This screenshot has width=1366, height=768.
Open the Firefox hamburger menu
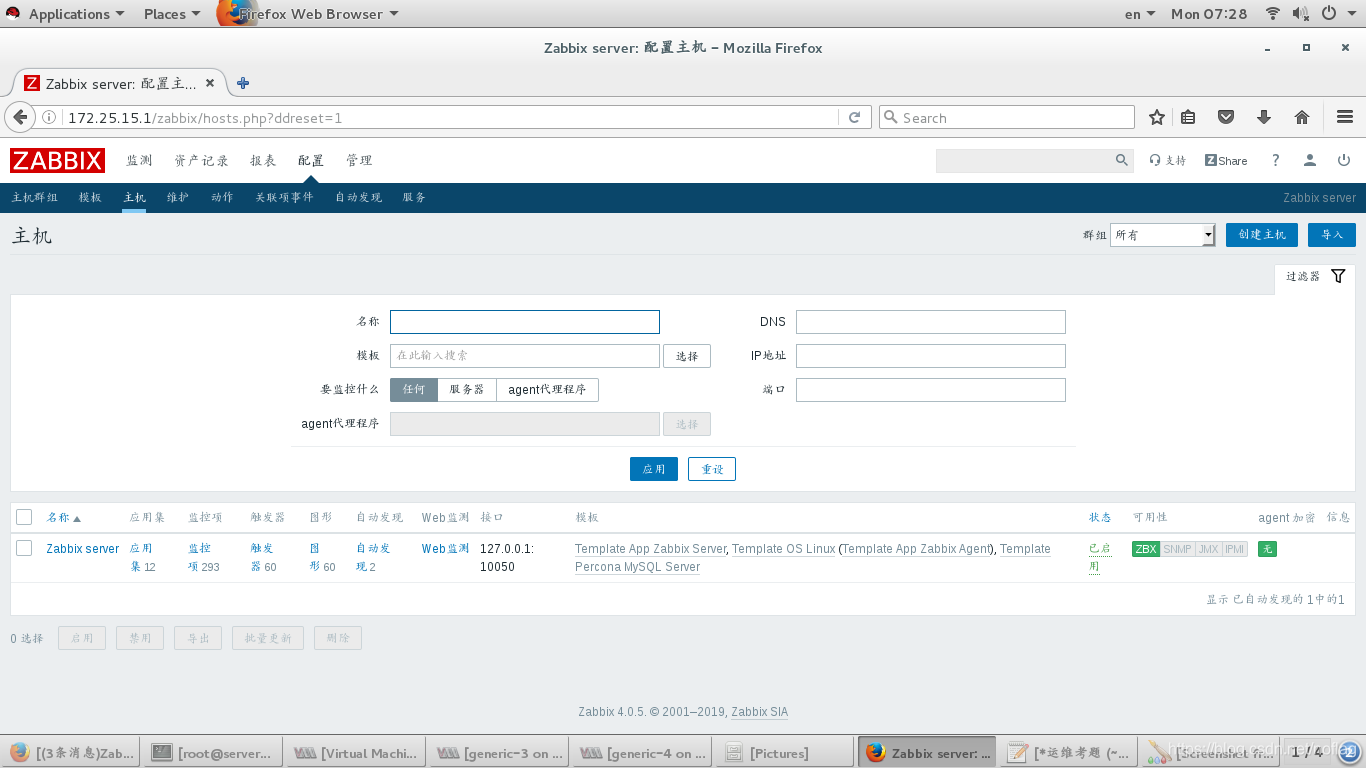(x=1344, y=117)
